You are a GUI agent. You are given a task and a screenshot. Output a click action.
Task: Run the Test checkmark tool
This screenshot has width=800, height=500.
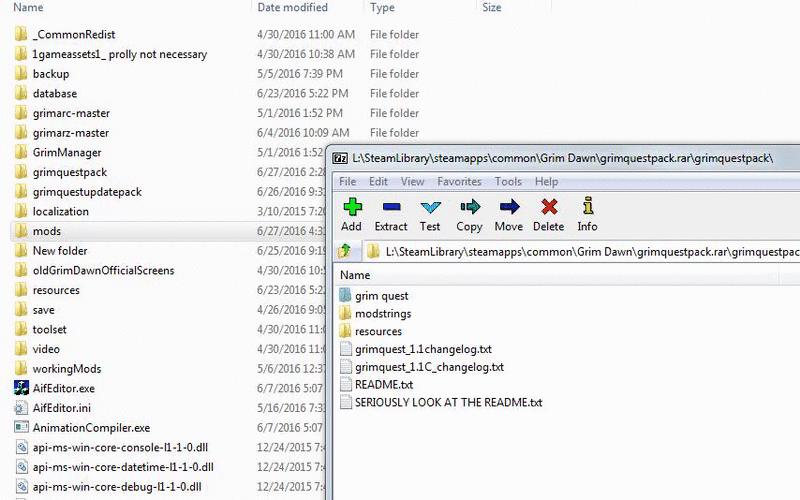pyautogui.click(x=430, y=207)
